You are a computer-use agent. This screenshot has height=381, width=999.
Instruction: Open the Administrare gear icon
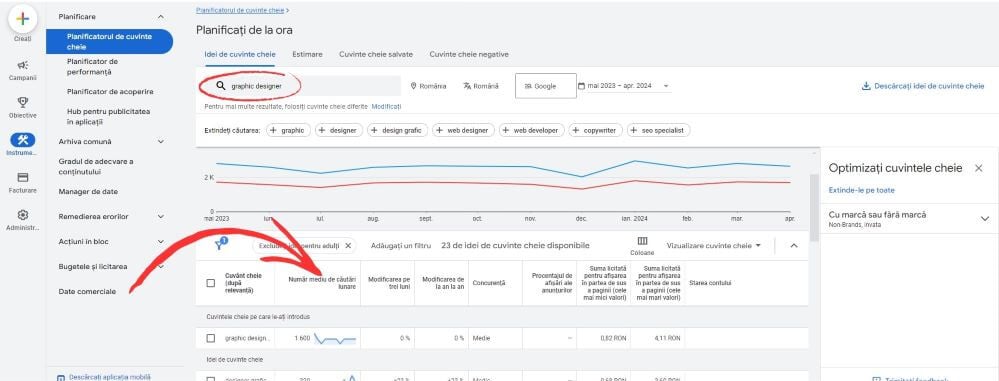tap(22, 215)
